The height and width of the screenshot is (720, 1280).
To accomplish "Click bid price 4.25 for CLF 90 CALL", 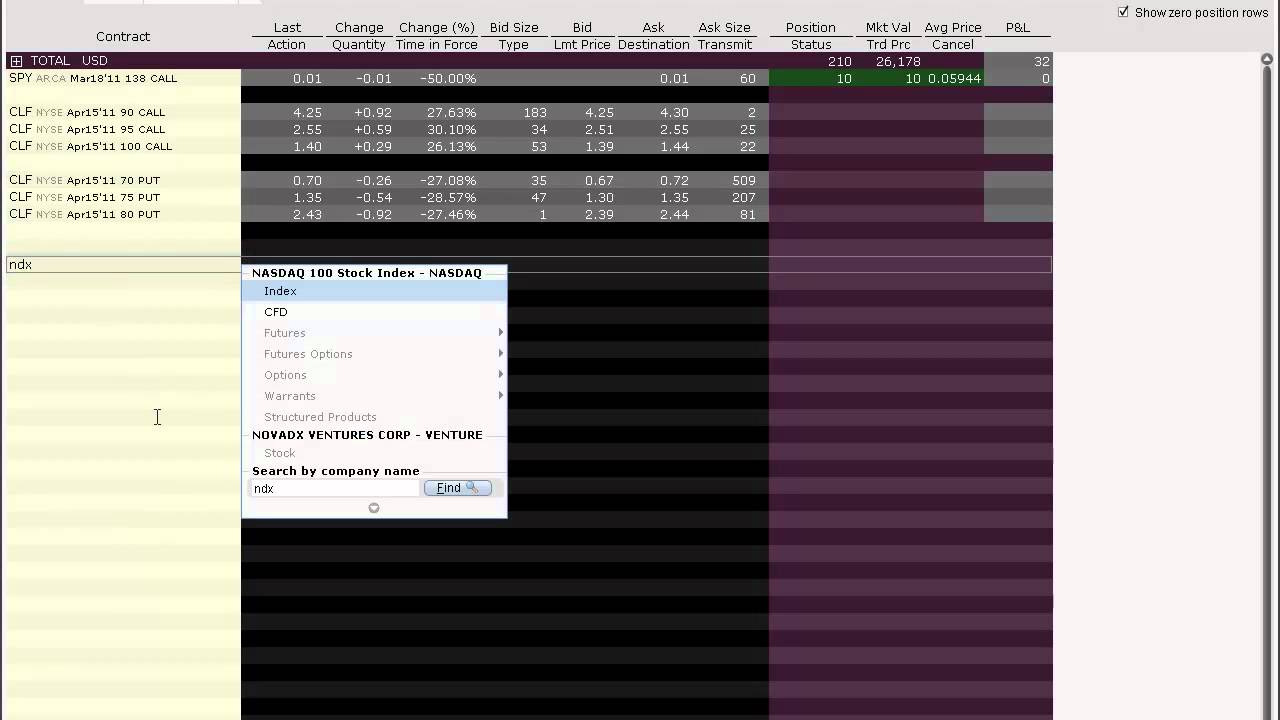I will pyautogui.click(x=599, y=112).
